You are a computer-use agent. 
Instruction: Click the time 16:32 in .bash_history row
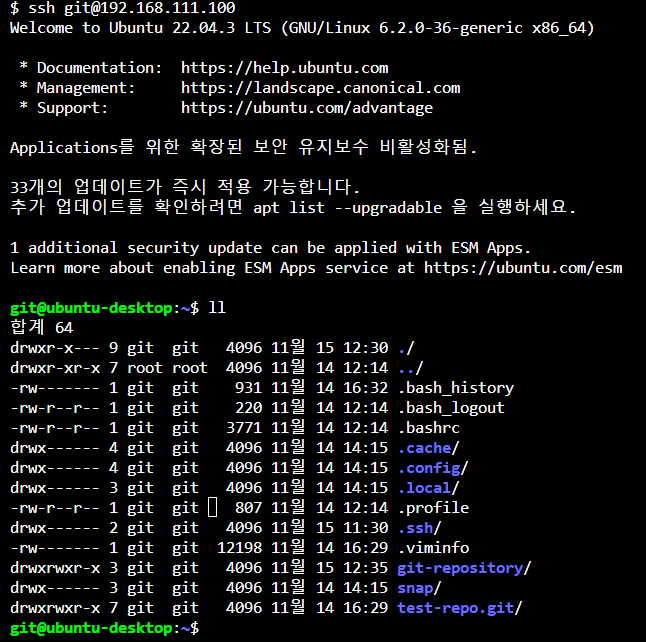pos(365,388)
